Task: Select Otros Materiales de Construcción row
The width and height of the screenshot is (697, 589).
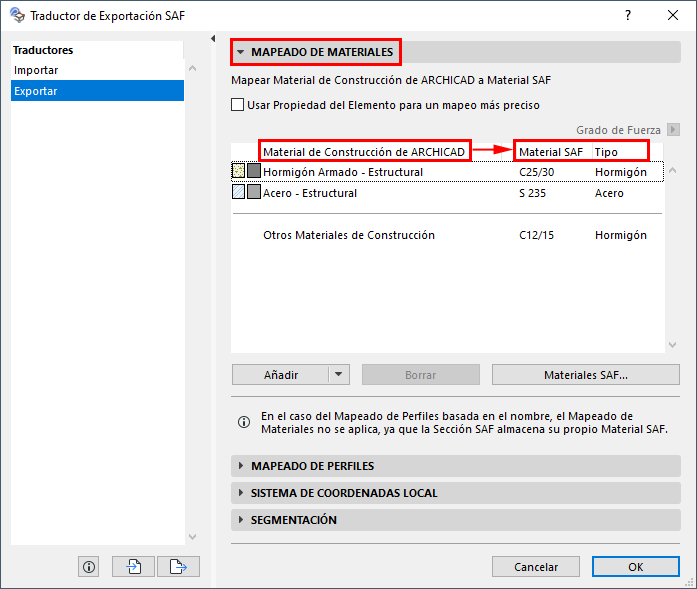Action: point(447,235)
